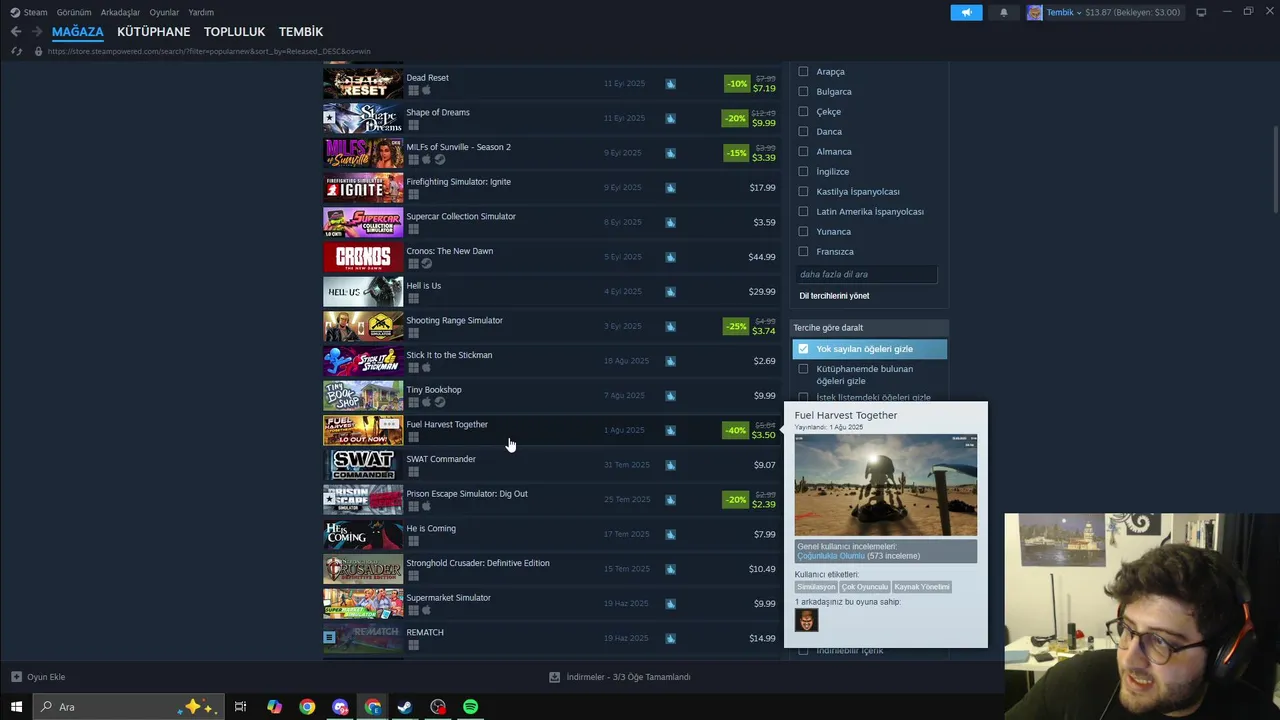The image size is (1280, 720).
Task: Check the Kastilya İspanyolcası box
Action: (803, 192)
